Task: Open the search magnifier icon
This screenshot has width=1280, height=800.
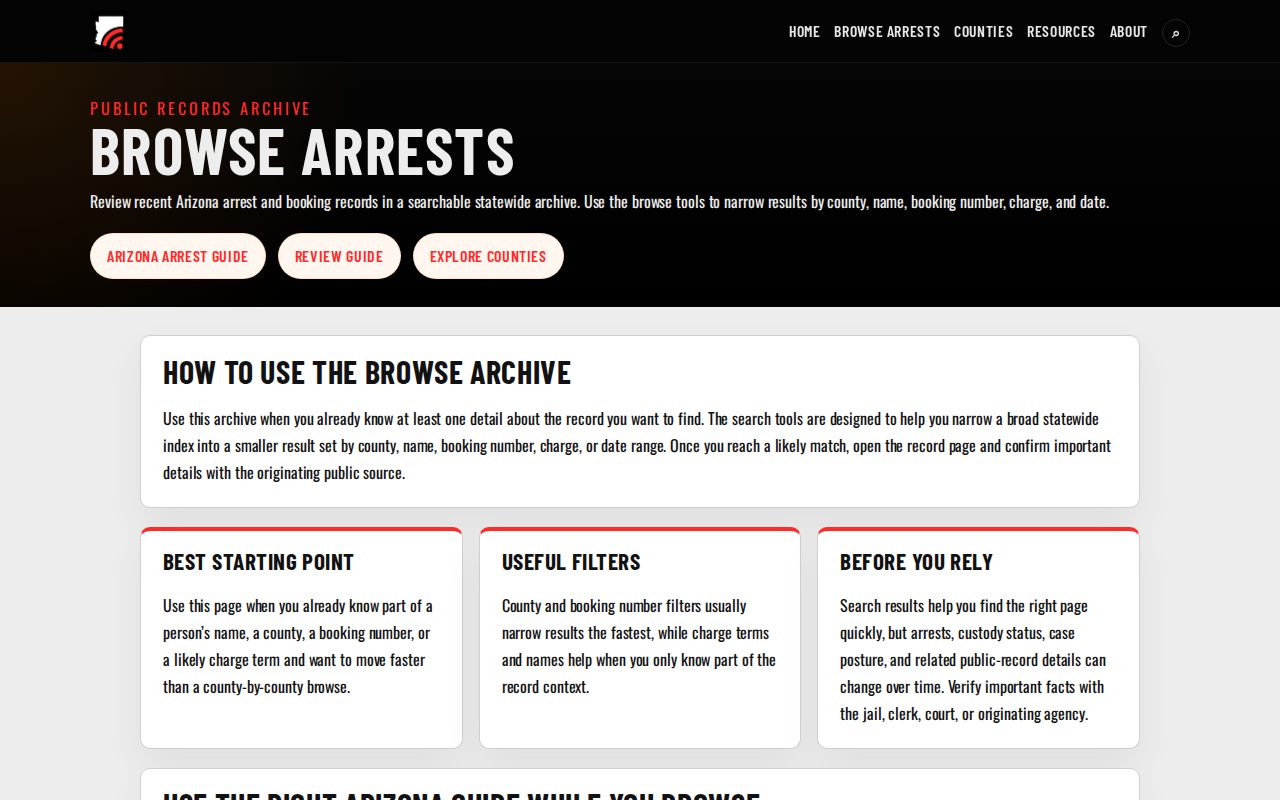Action: [1176, 33]
